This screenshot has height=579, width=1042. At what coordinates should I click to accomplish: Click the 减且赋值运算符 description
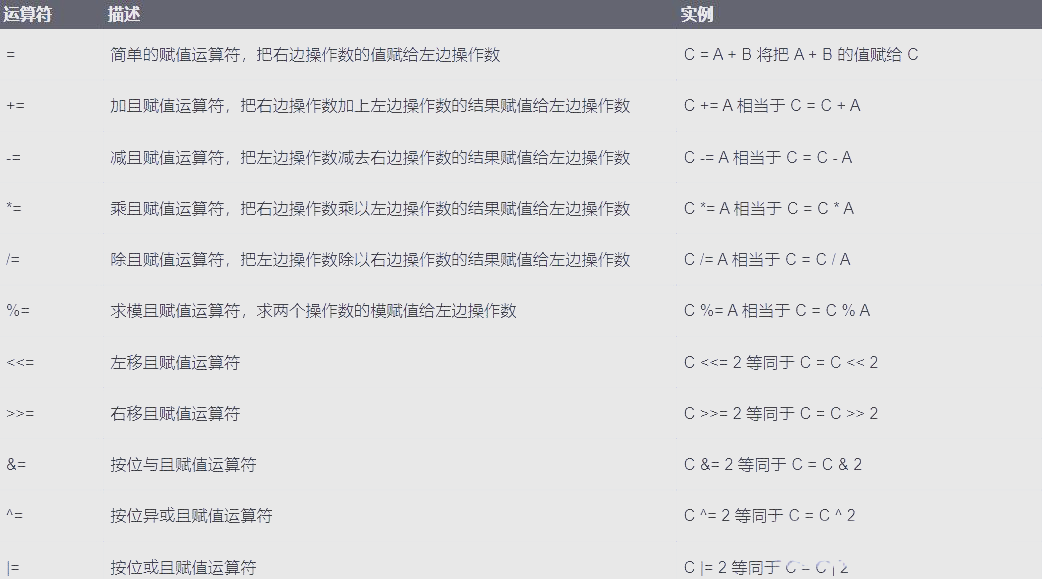click(370, 158)
